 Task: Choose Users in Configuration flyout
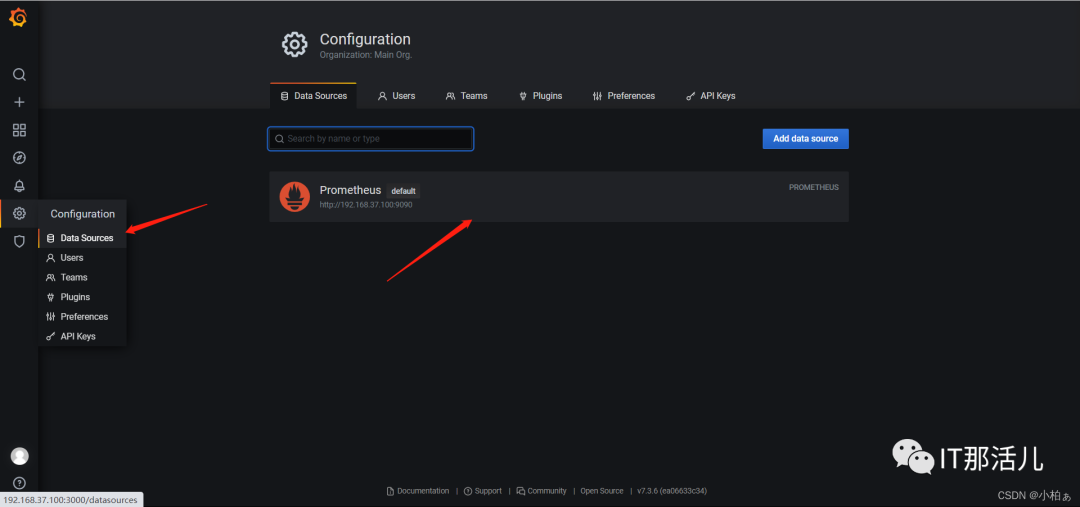click(82, 258)
